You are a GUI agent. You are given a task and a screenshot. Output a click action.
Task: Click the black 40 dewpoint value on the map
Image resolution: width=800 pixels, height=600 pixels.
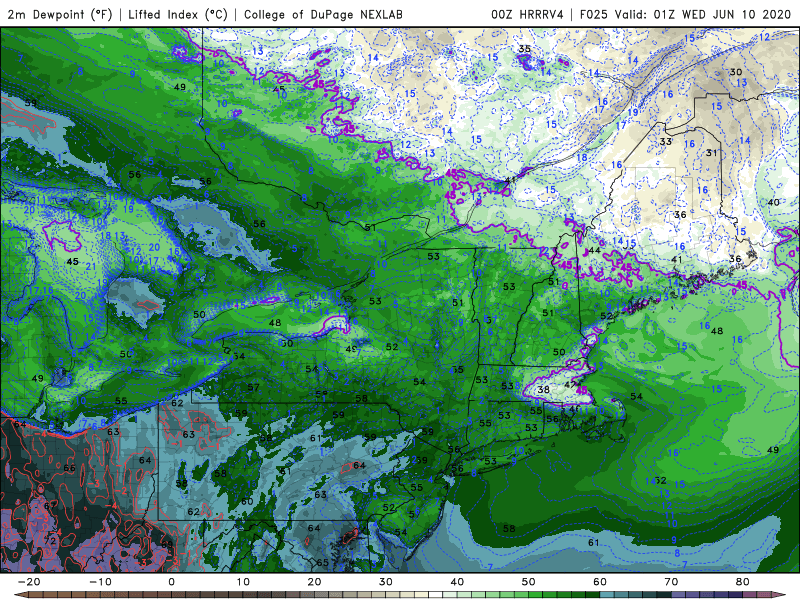point(773,202)
